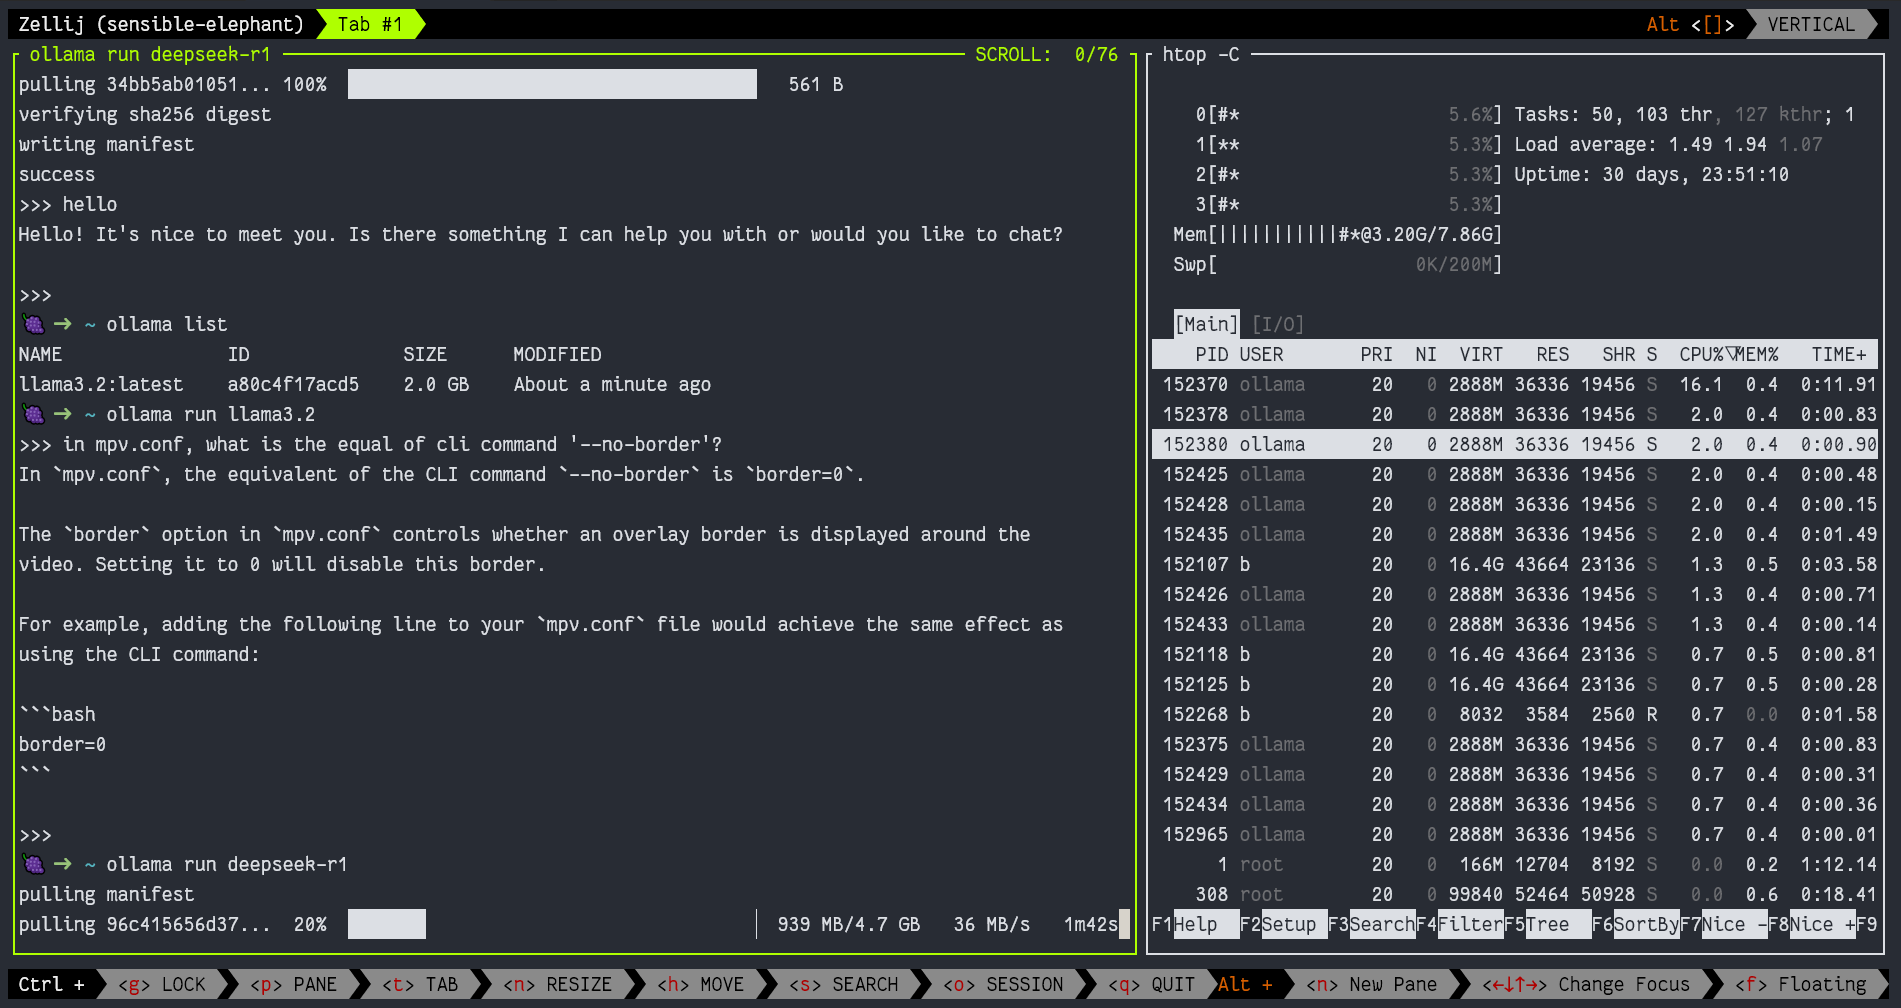Select Tab #1 in Zellij tab bar

tap(370, 24)
